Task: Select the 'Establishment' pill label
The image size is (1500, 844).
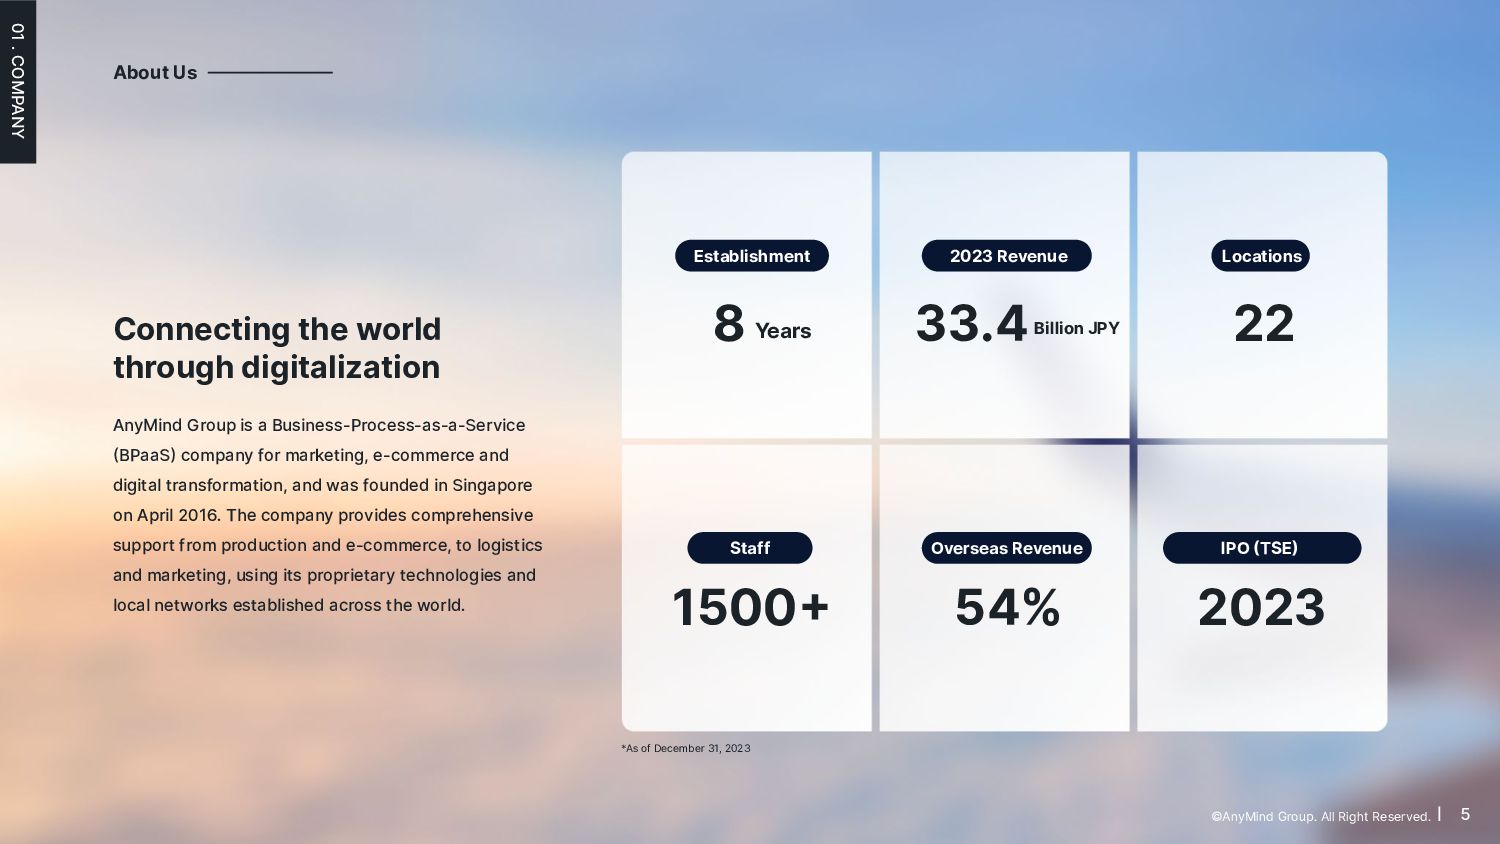Action: (752, 256)
